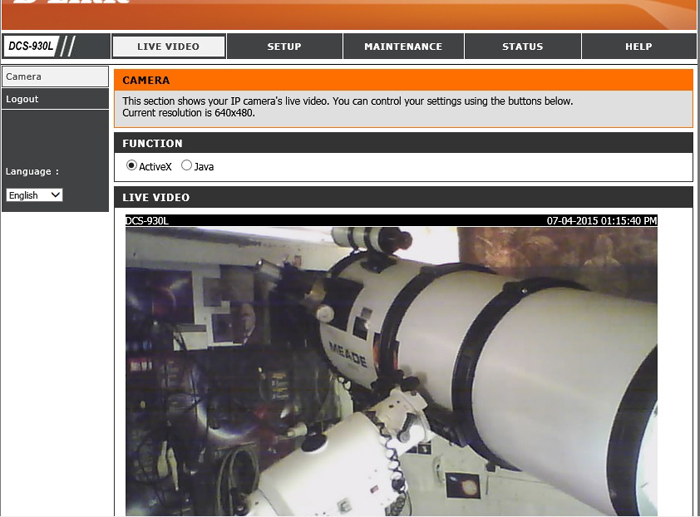Viewport: 700px width, 517px height.
Task: Choose the Java radio button
Action: 186,166
